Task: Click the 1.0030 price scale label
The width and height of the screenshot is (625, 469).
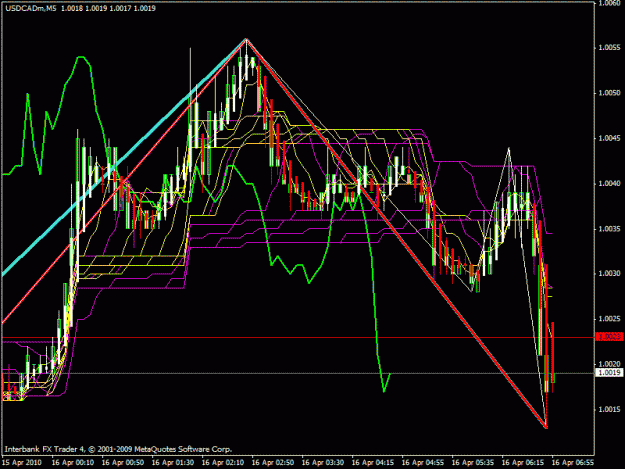Action: coord(610,273)
